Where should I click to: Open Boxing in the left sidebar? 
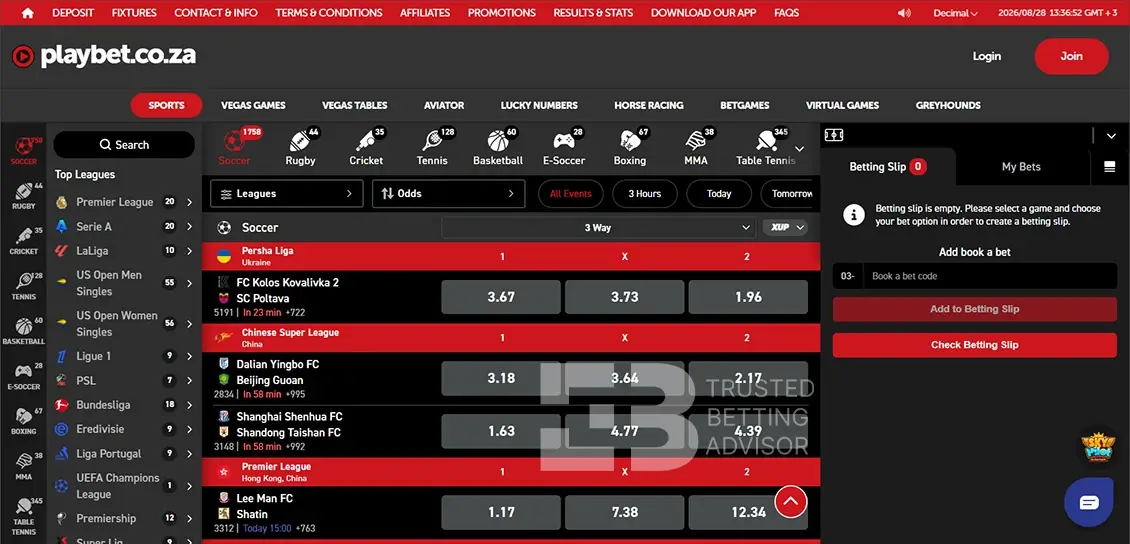coord(24,422)
